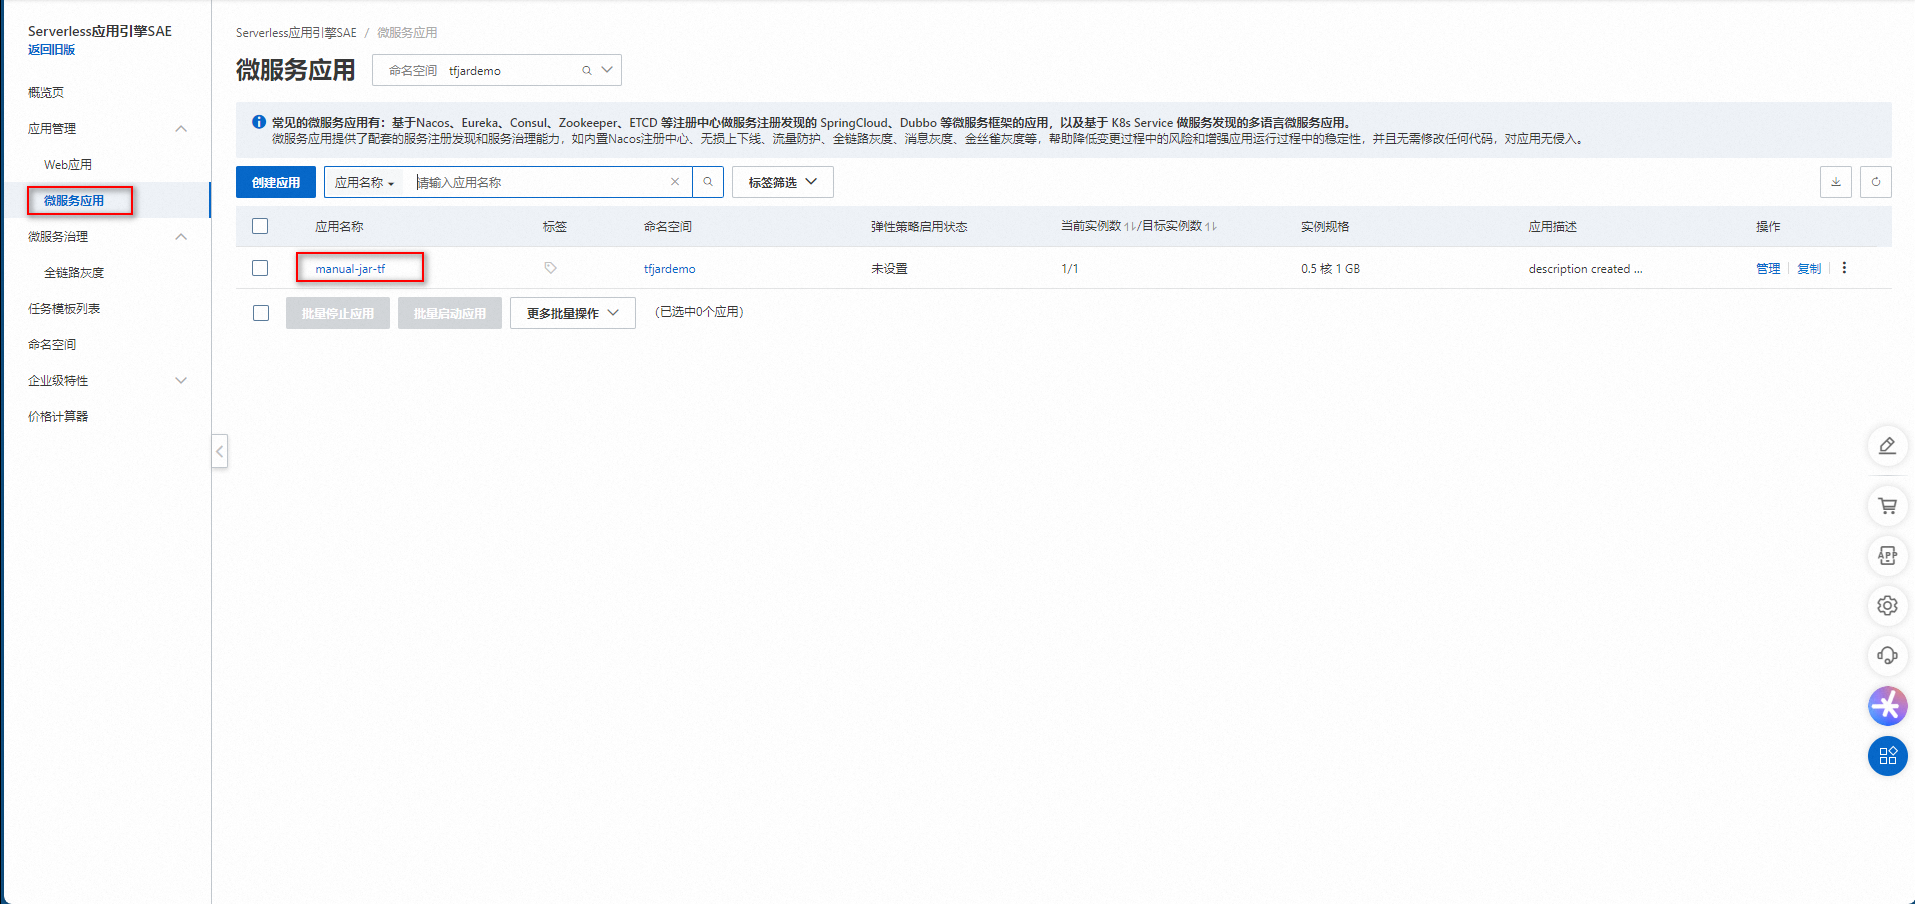The height and width of the screenshot is (904, 1915).
Task: Click the 未设置 status cell
Action: (889, 268)
